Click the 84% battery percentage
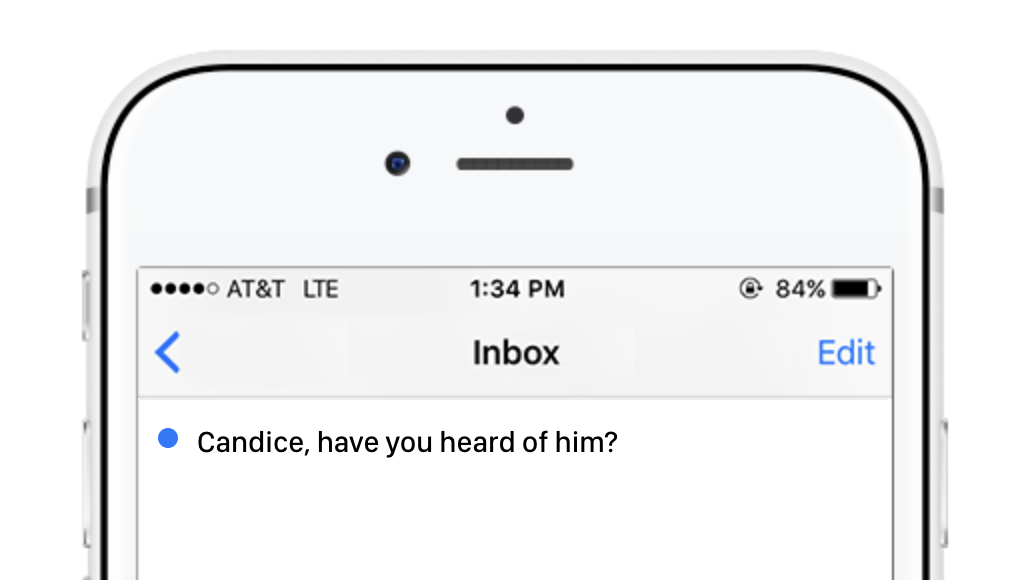 click(x=800, y=290)
